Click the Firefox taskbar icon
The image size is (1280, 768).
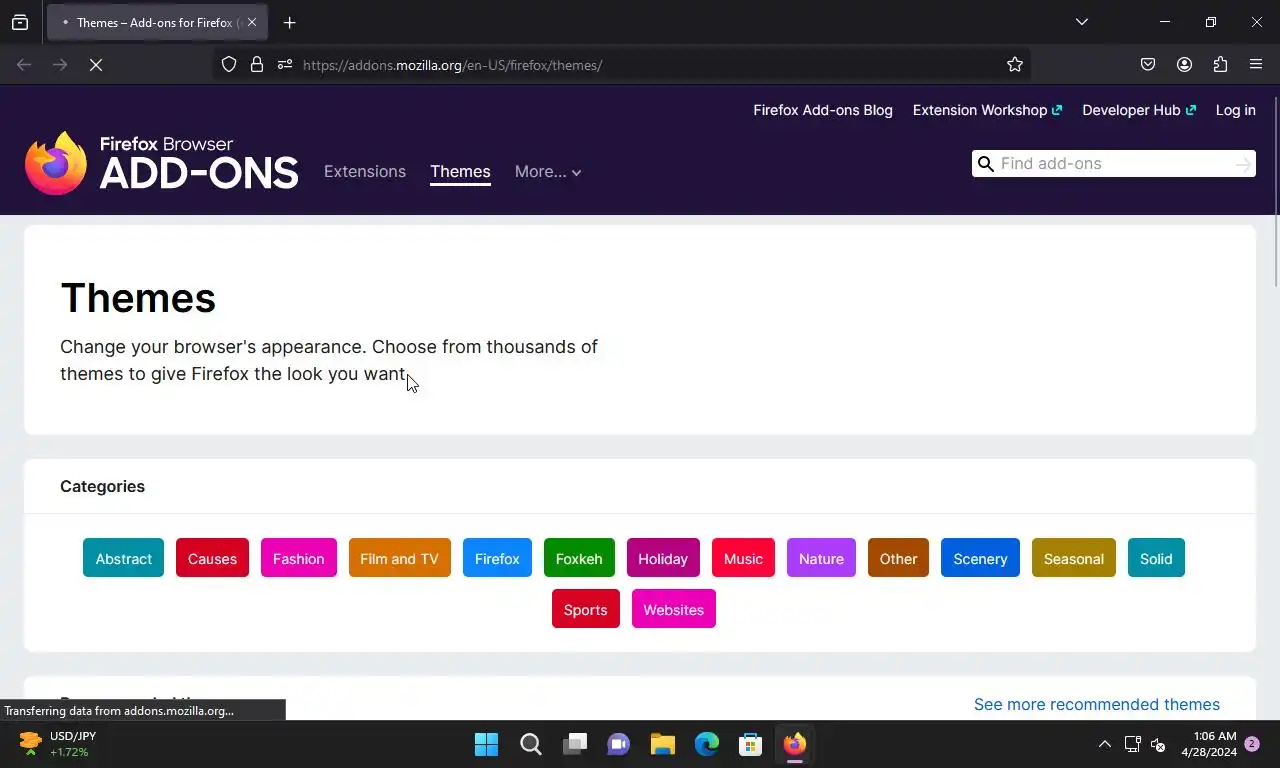[795, 744]
